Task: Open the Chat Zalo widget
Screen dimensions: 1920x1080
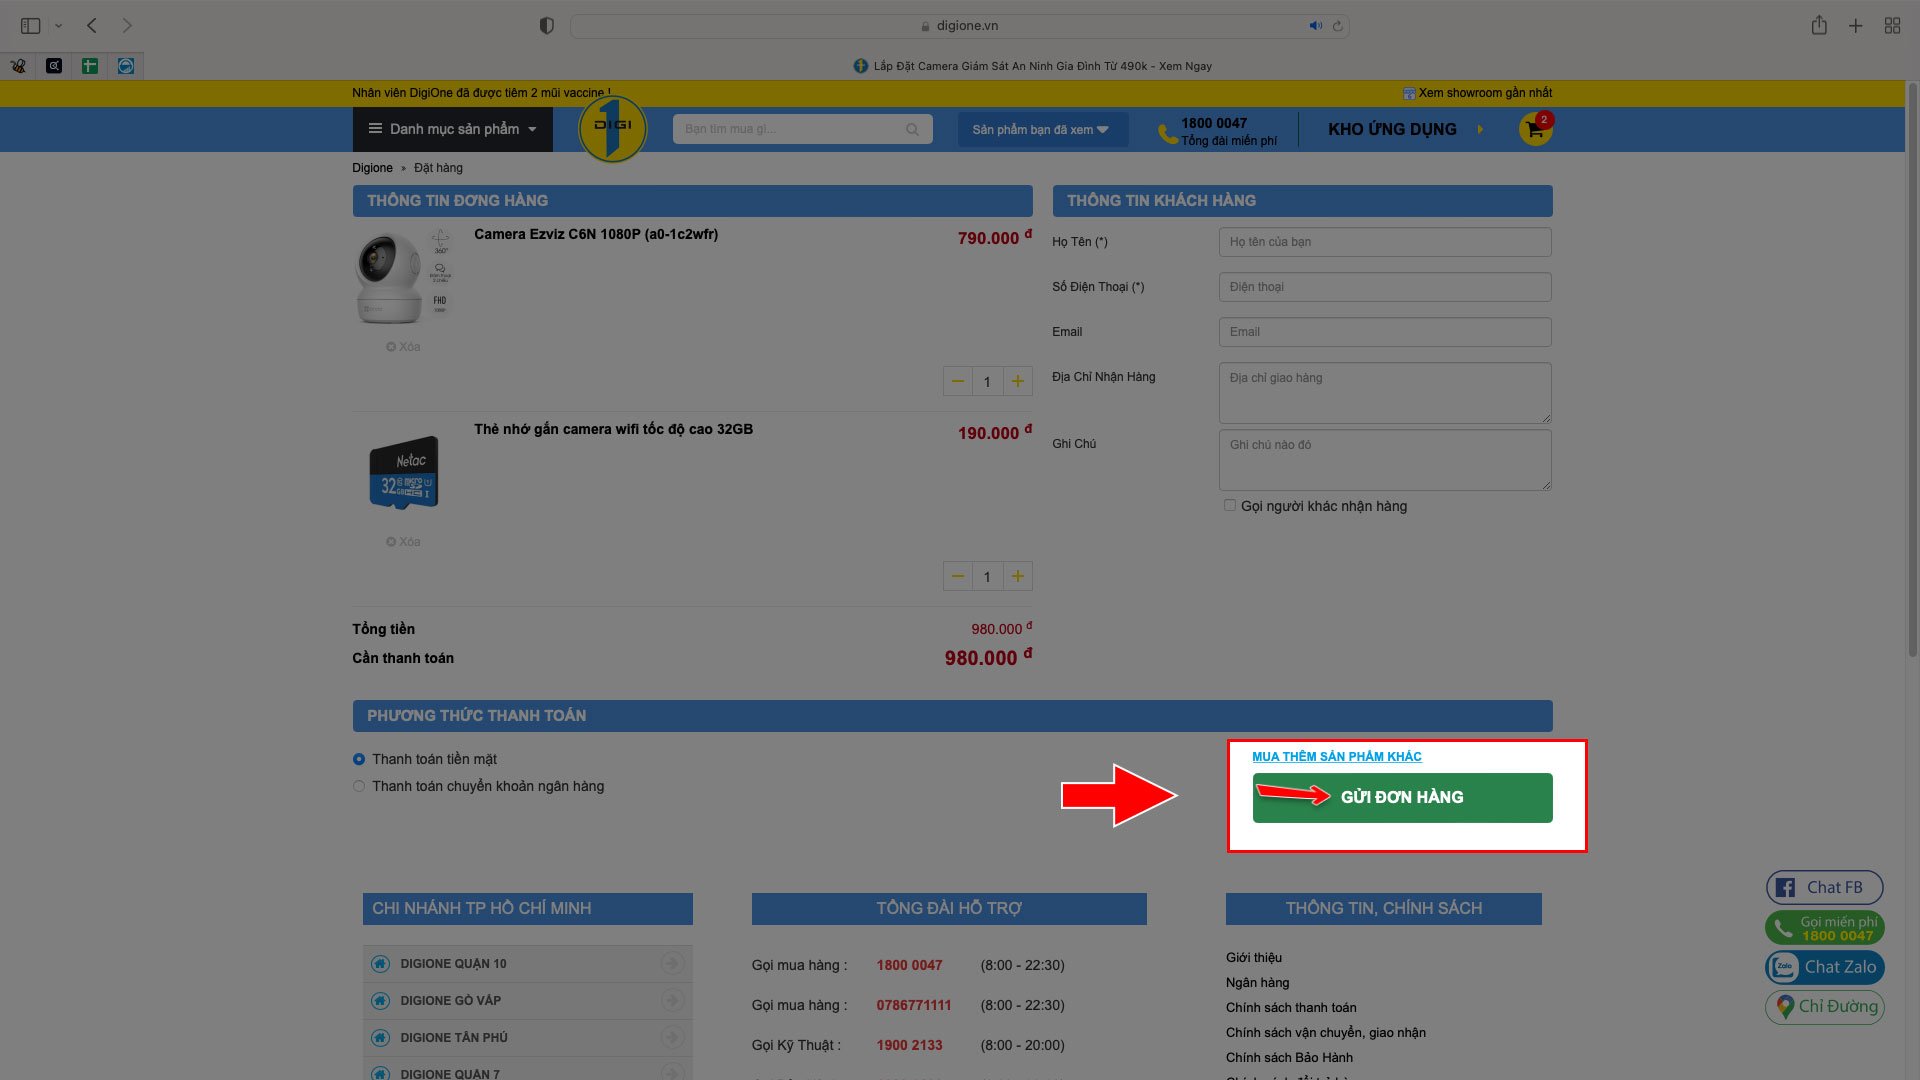Action: click(x=1824, y=967)
